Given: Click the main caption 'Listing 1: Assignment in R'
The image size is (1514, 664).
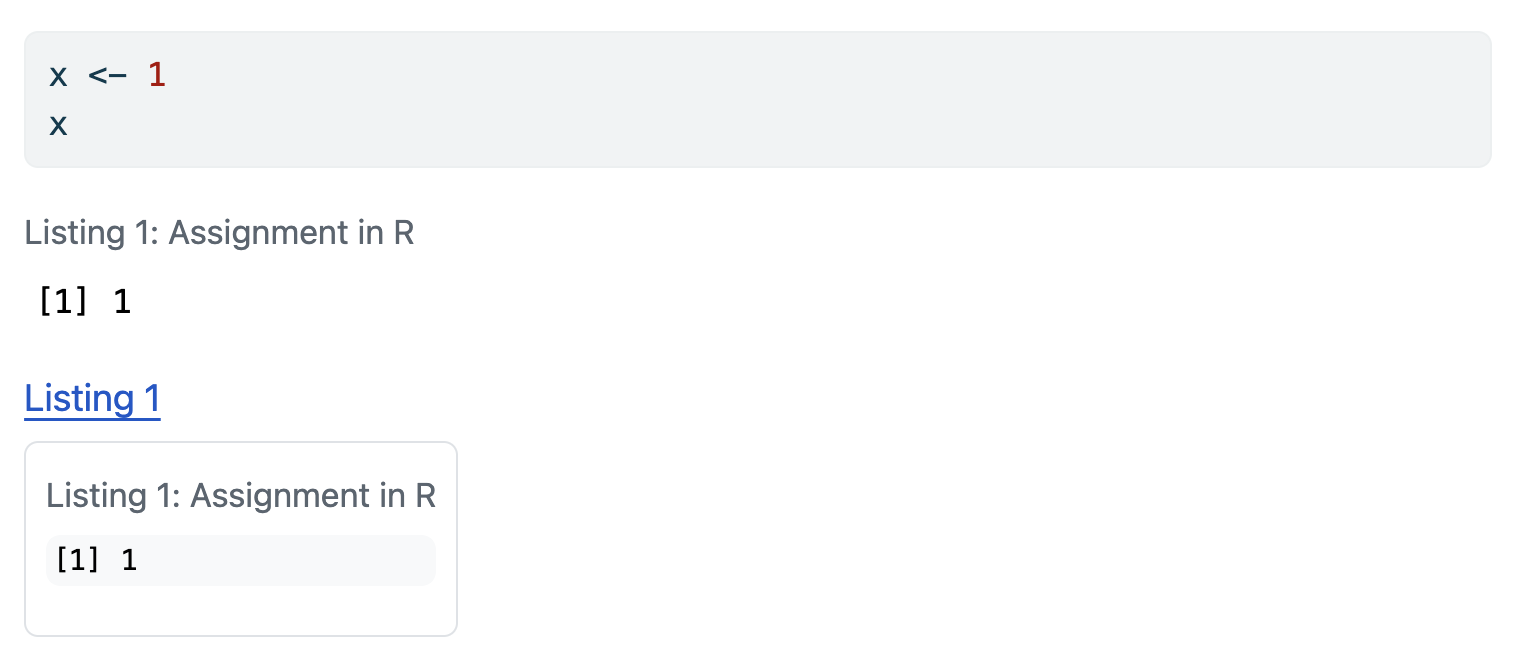Looking at the screenshot, I should [x=219, y=233].
